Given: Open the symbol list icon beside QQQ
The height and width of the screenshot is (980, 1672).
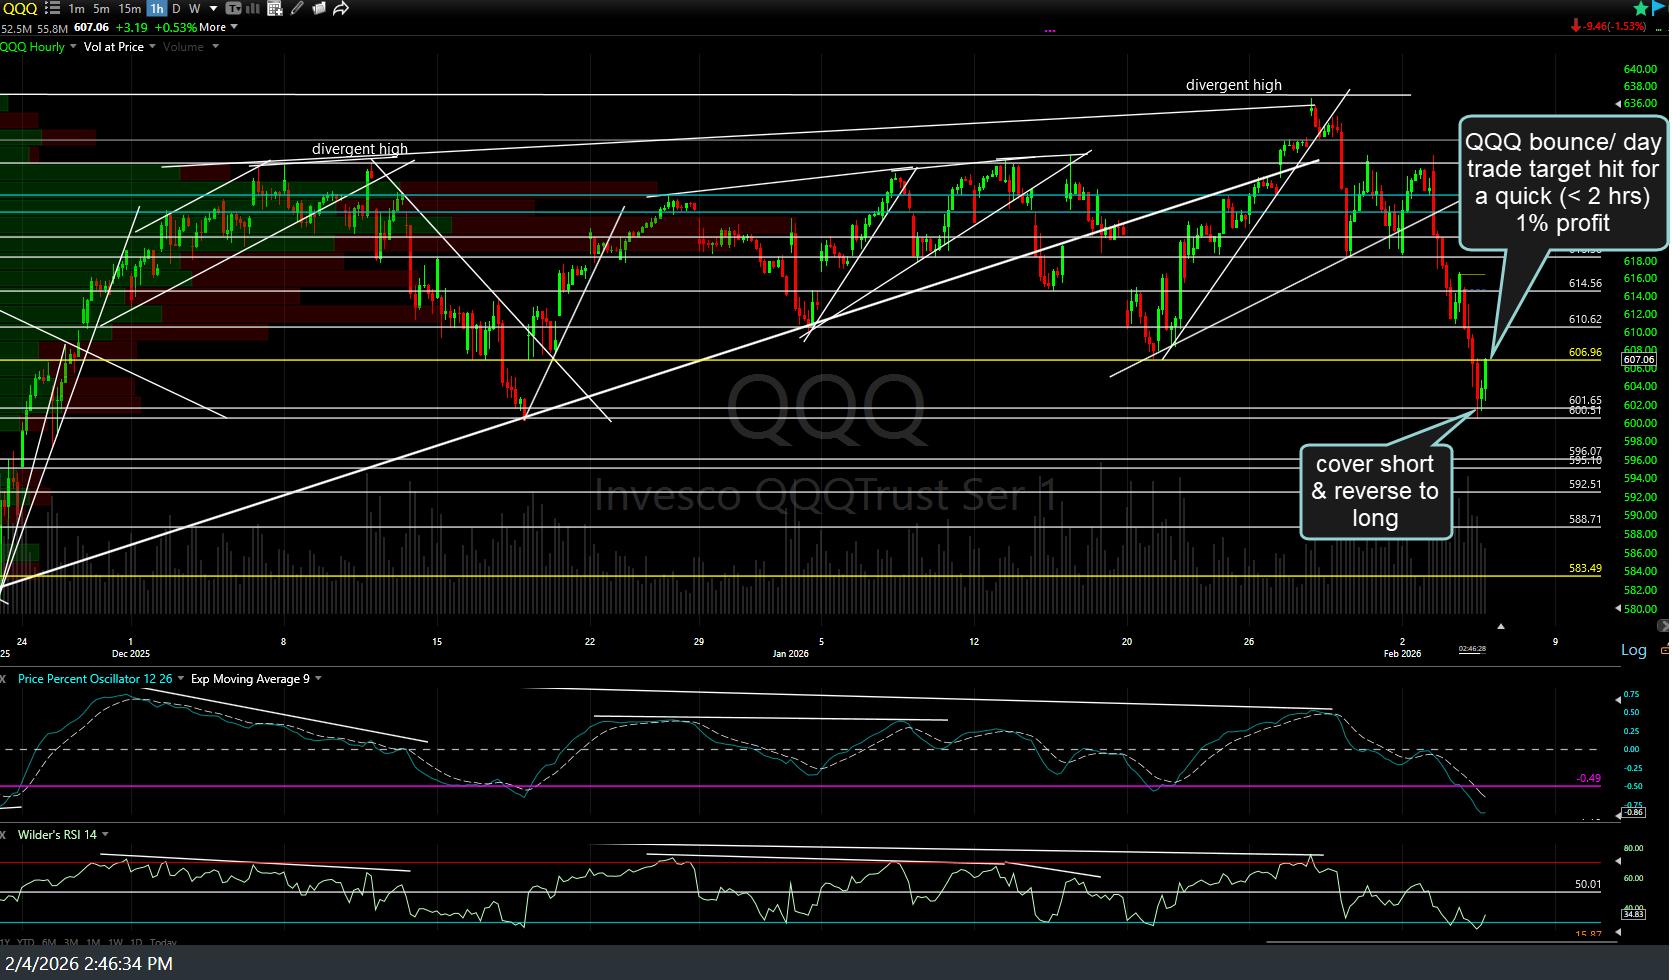Looking at the screenshot, I should click(x=52, y=9).
